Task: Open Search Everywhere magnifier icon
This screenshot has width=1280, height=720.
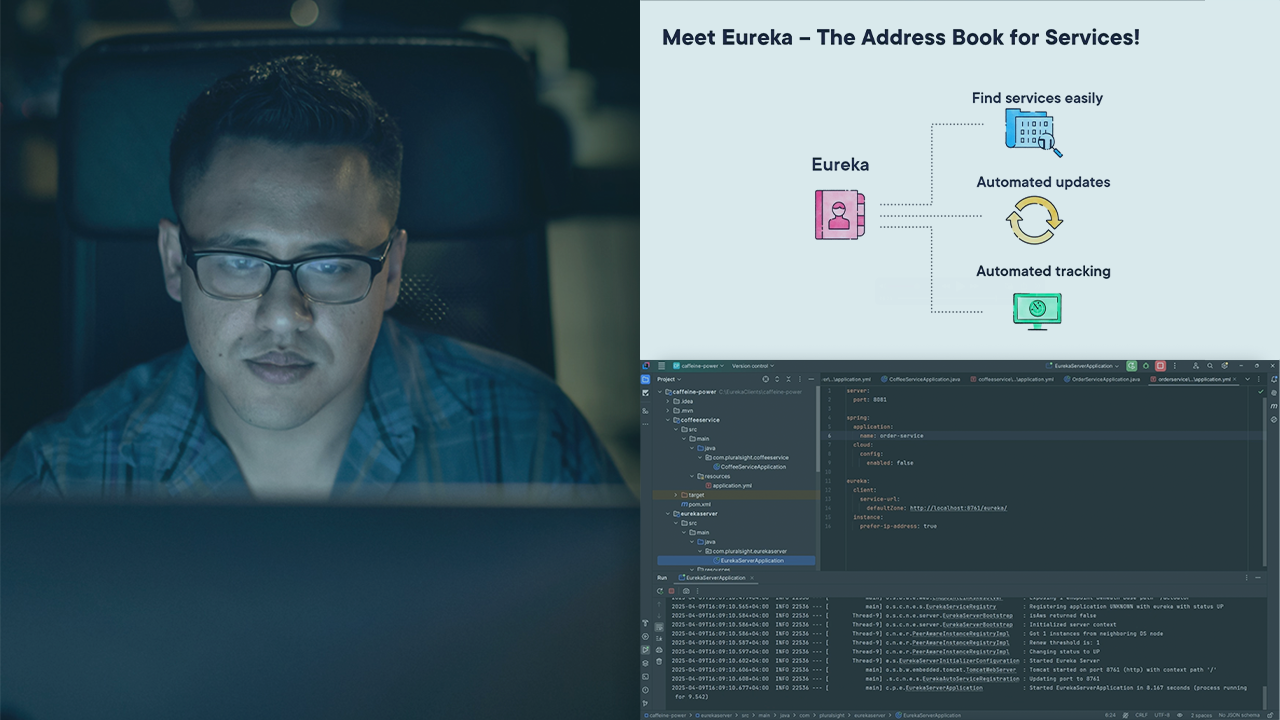Action: pyautogui.click(x=1210, y=366)
